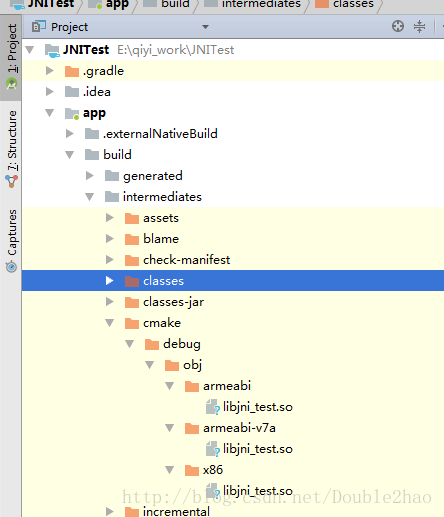Click the scroll-from-source crosshair icon
The image size is (444, 517).
[x=398, y=26]
